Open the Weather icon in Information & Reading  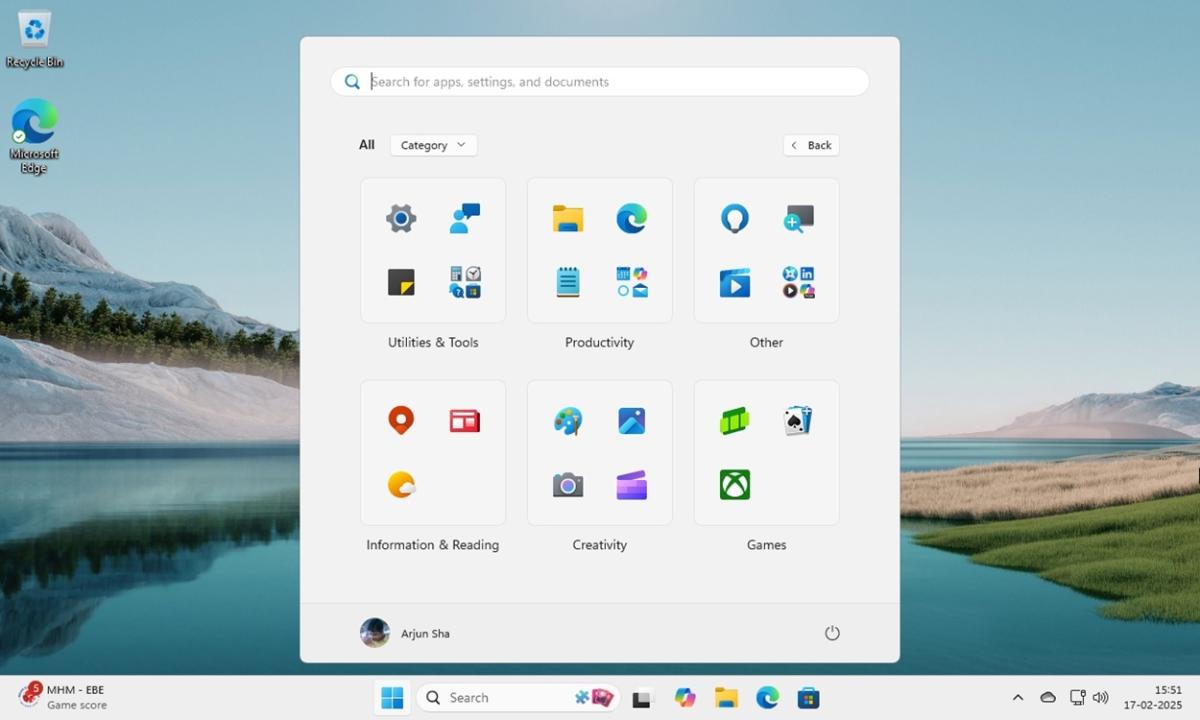tap(400, 485)
